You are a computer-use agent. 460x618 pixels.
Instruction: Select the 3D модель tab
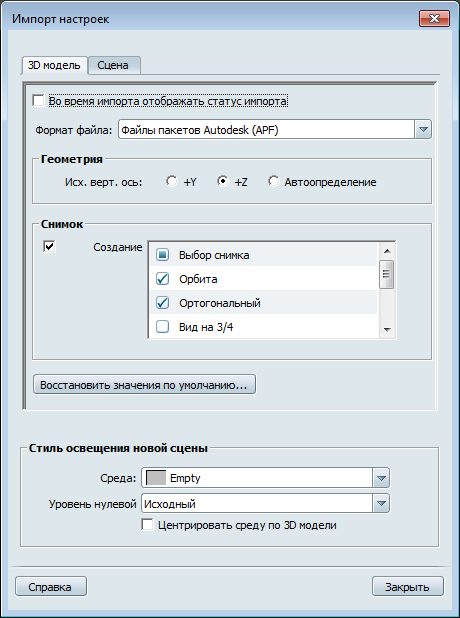(x=54, y=65)
